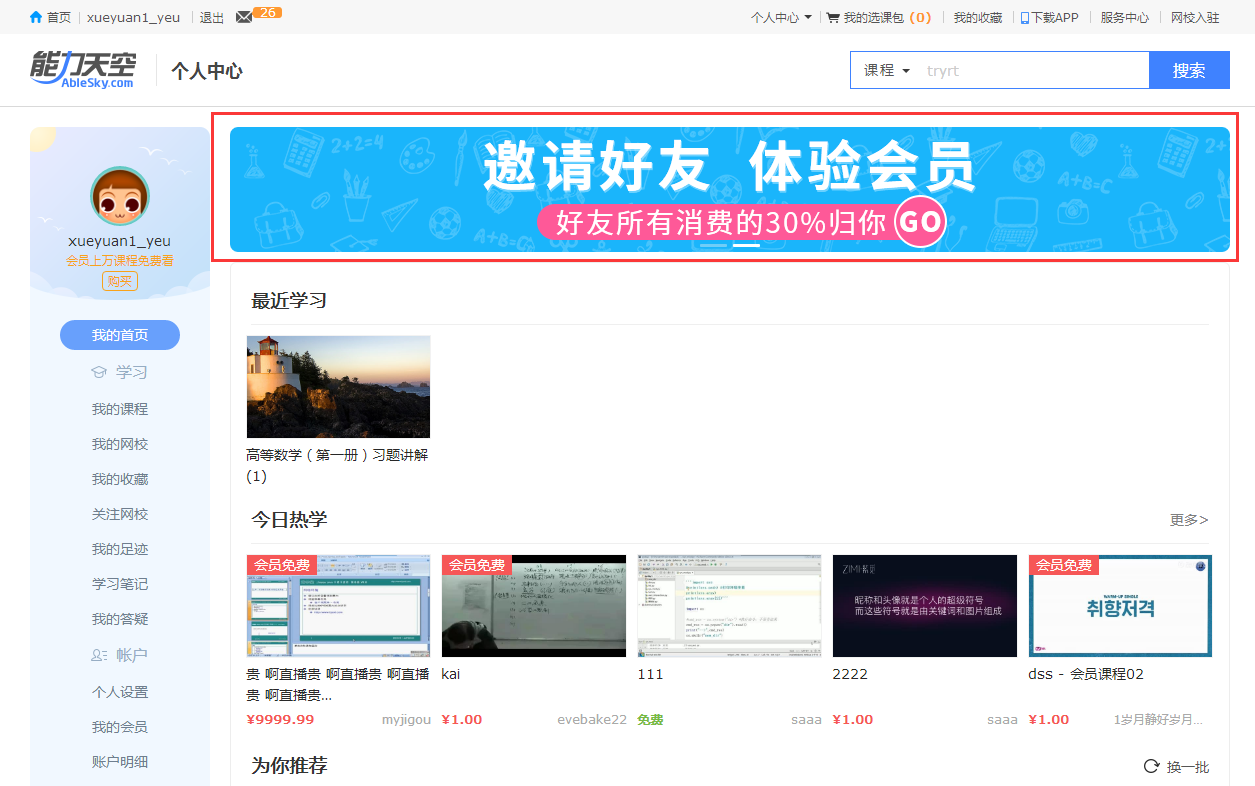The width and height of the screenshot is (1255, 786).
Task: Go to 服务中心 link
Action: click(x=1124, y=17)
